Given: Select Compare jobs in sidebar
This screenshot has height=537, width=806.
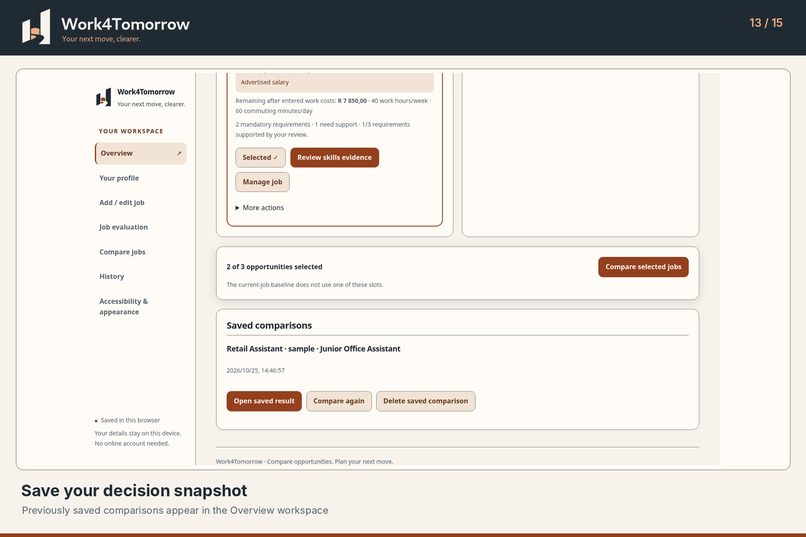Looking at the screenshot, I should 122,252.
